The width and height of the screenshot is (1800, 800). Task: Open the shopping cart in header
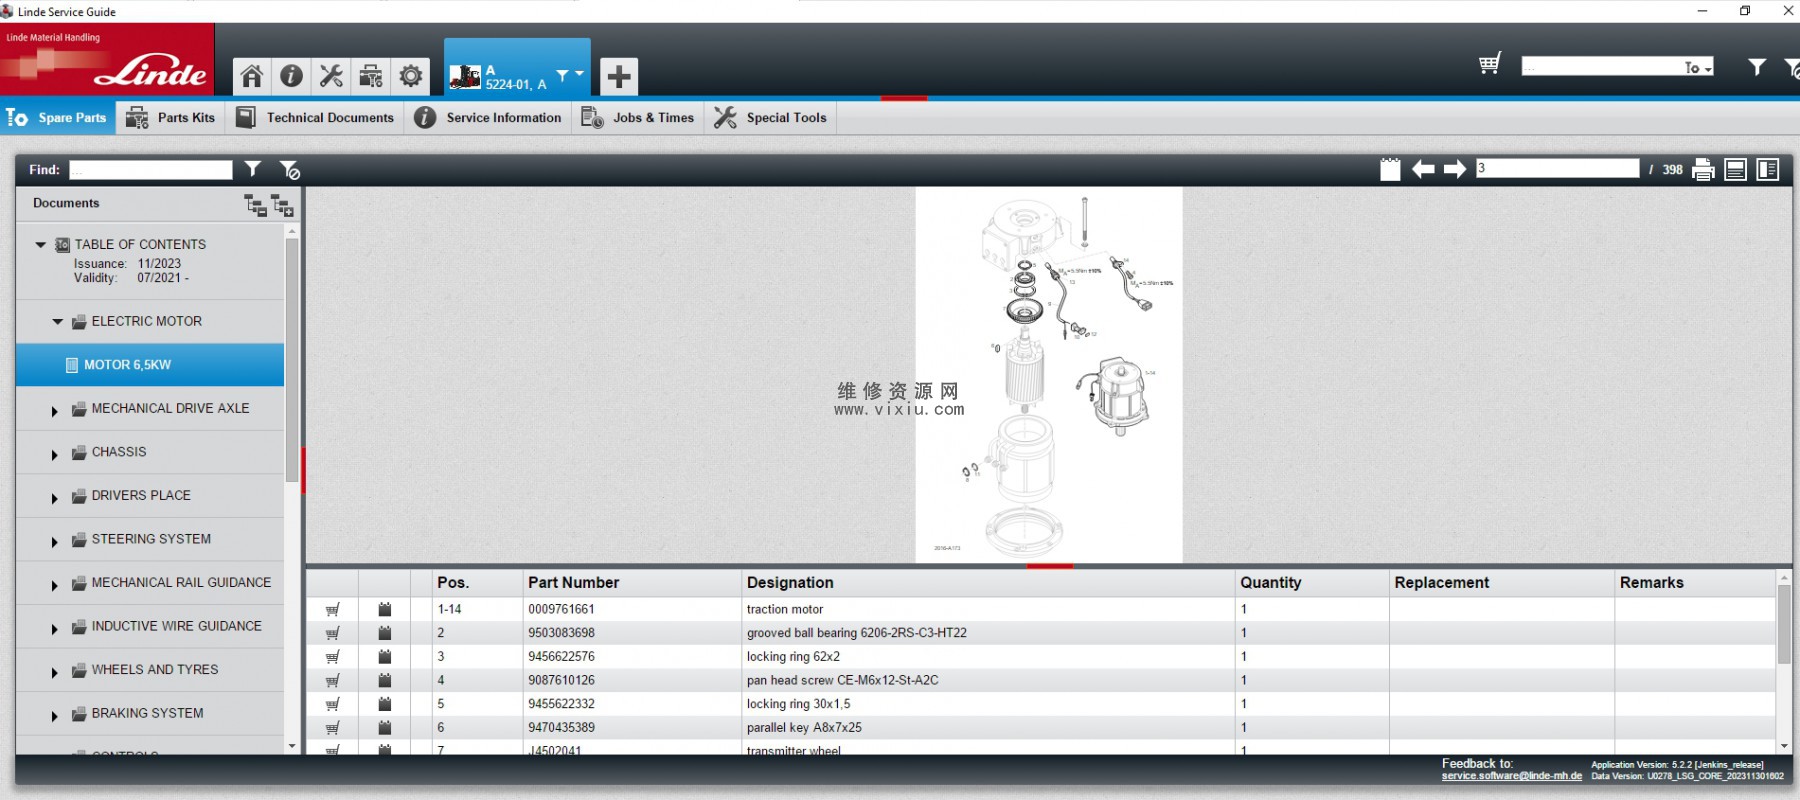[1490, 64]
